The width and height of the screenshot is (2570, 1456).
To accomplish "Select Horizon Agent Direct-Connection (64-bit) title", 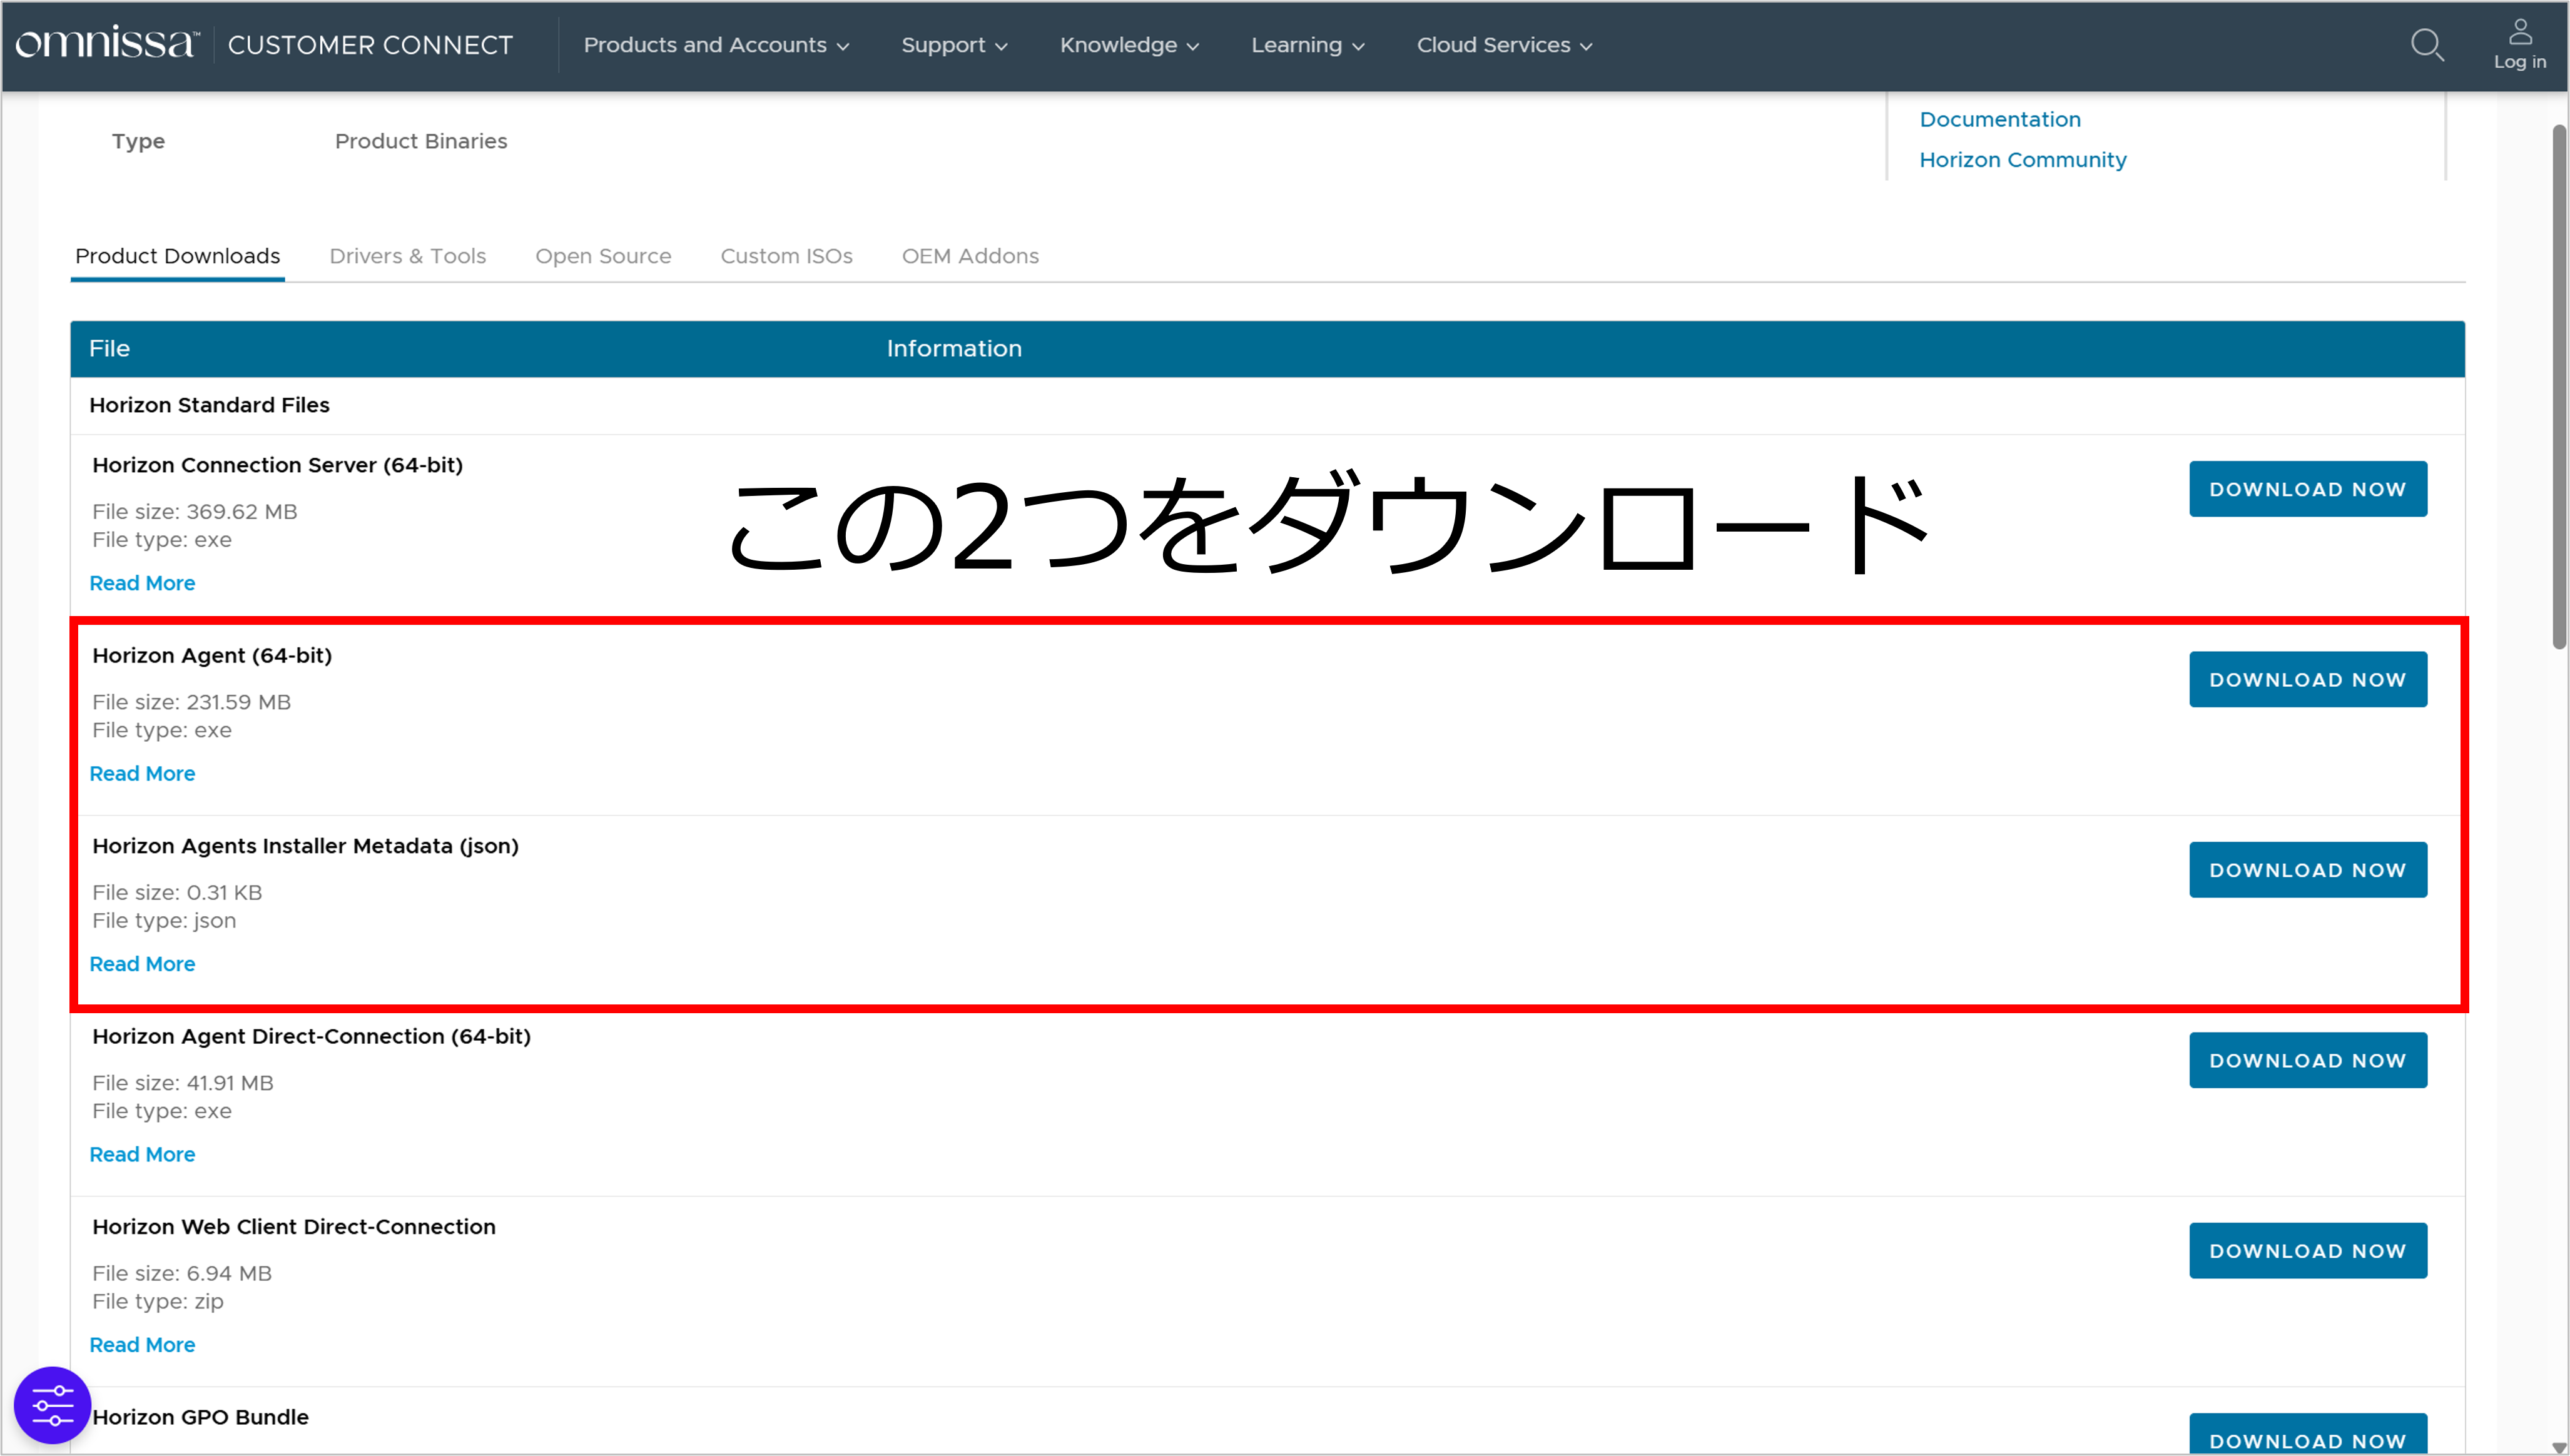I will coord(311,1036).
